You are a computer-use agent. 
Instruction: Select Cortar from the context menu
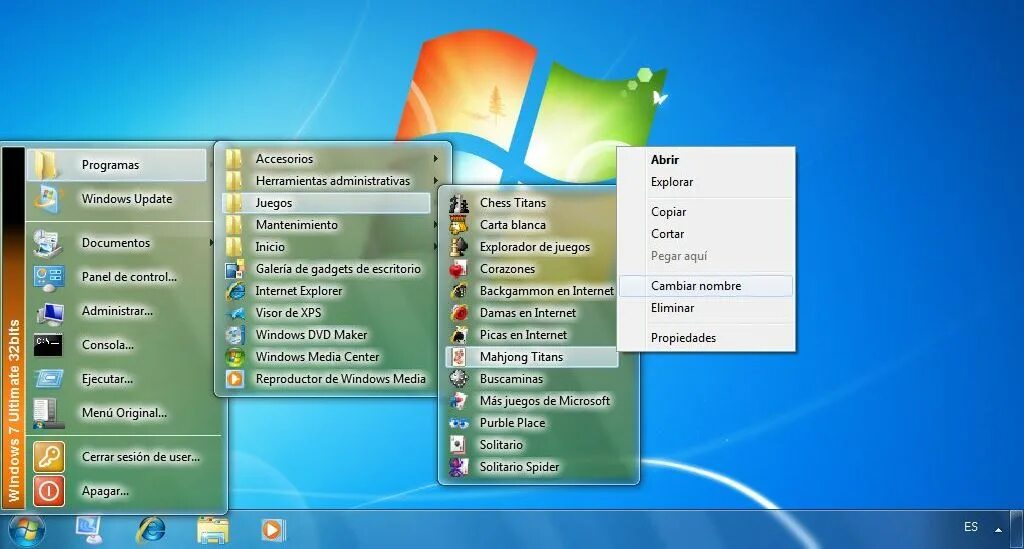[706, 234]
